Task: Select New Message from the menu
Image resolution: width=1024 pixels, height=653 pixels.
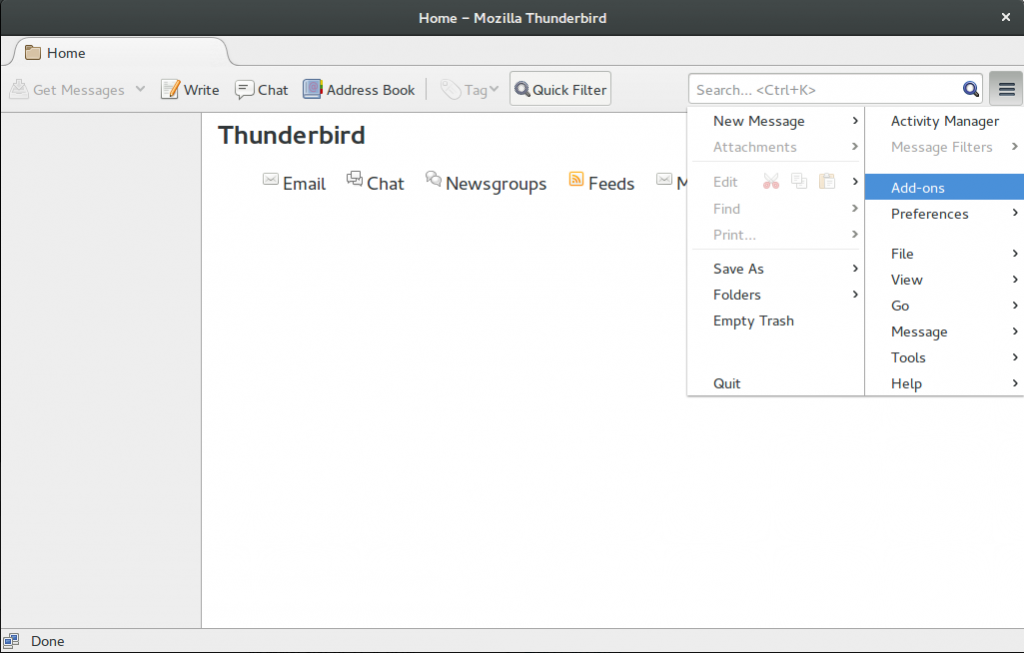Action: tap(776, 121)
